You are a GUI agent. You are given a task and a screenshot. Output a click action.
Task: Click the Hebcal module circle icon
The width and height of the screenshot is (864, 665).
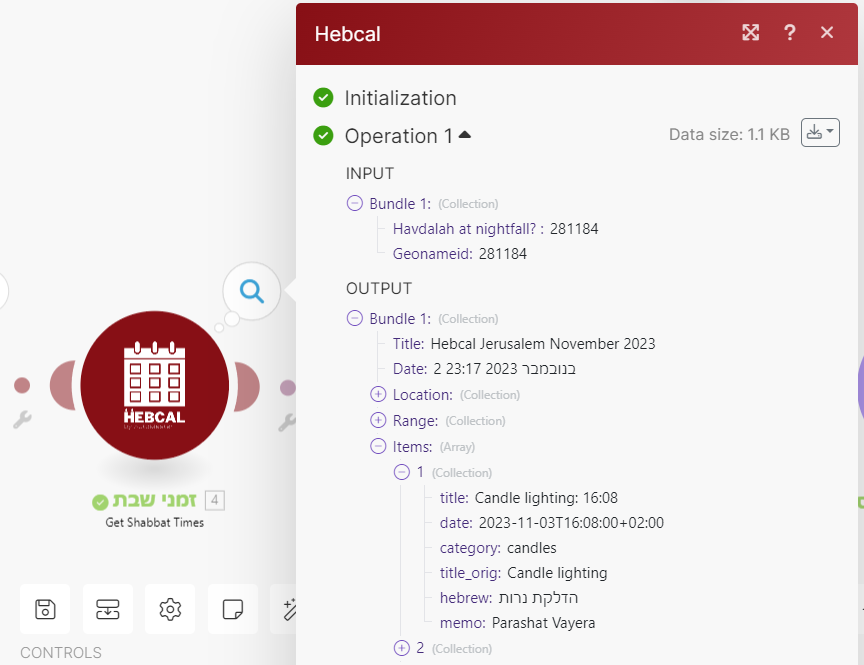point(155,385)
